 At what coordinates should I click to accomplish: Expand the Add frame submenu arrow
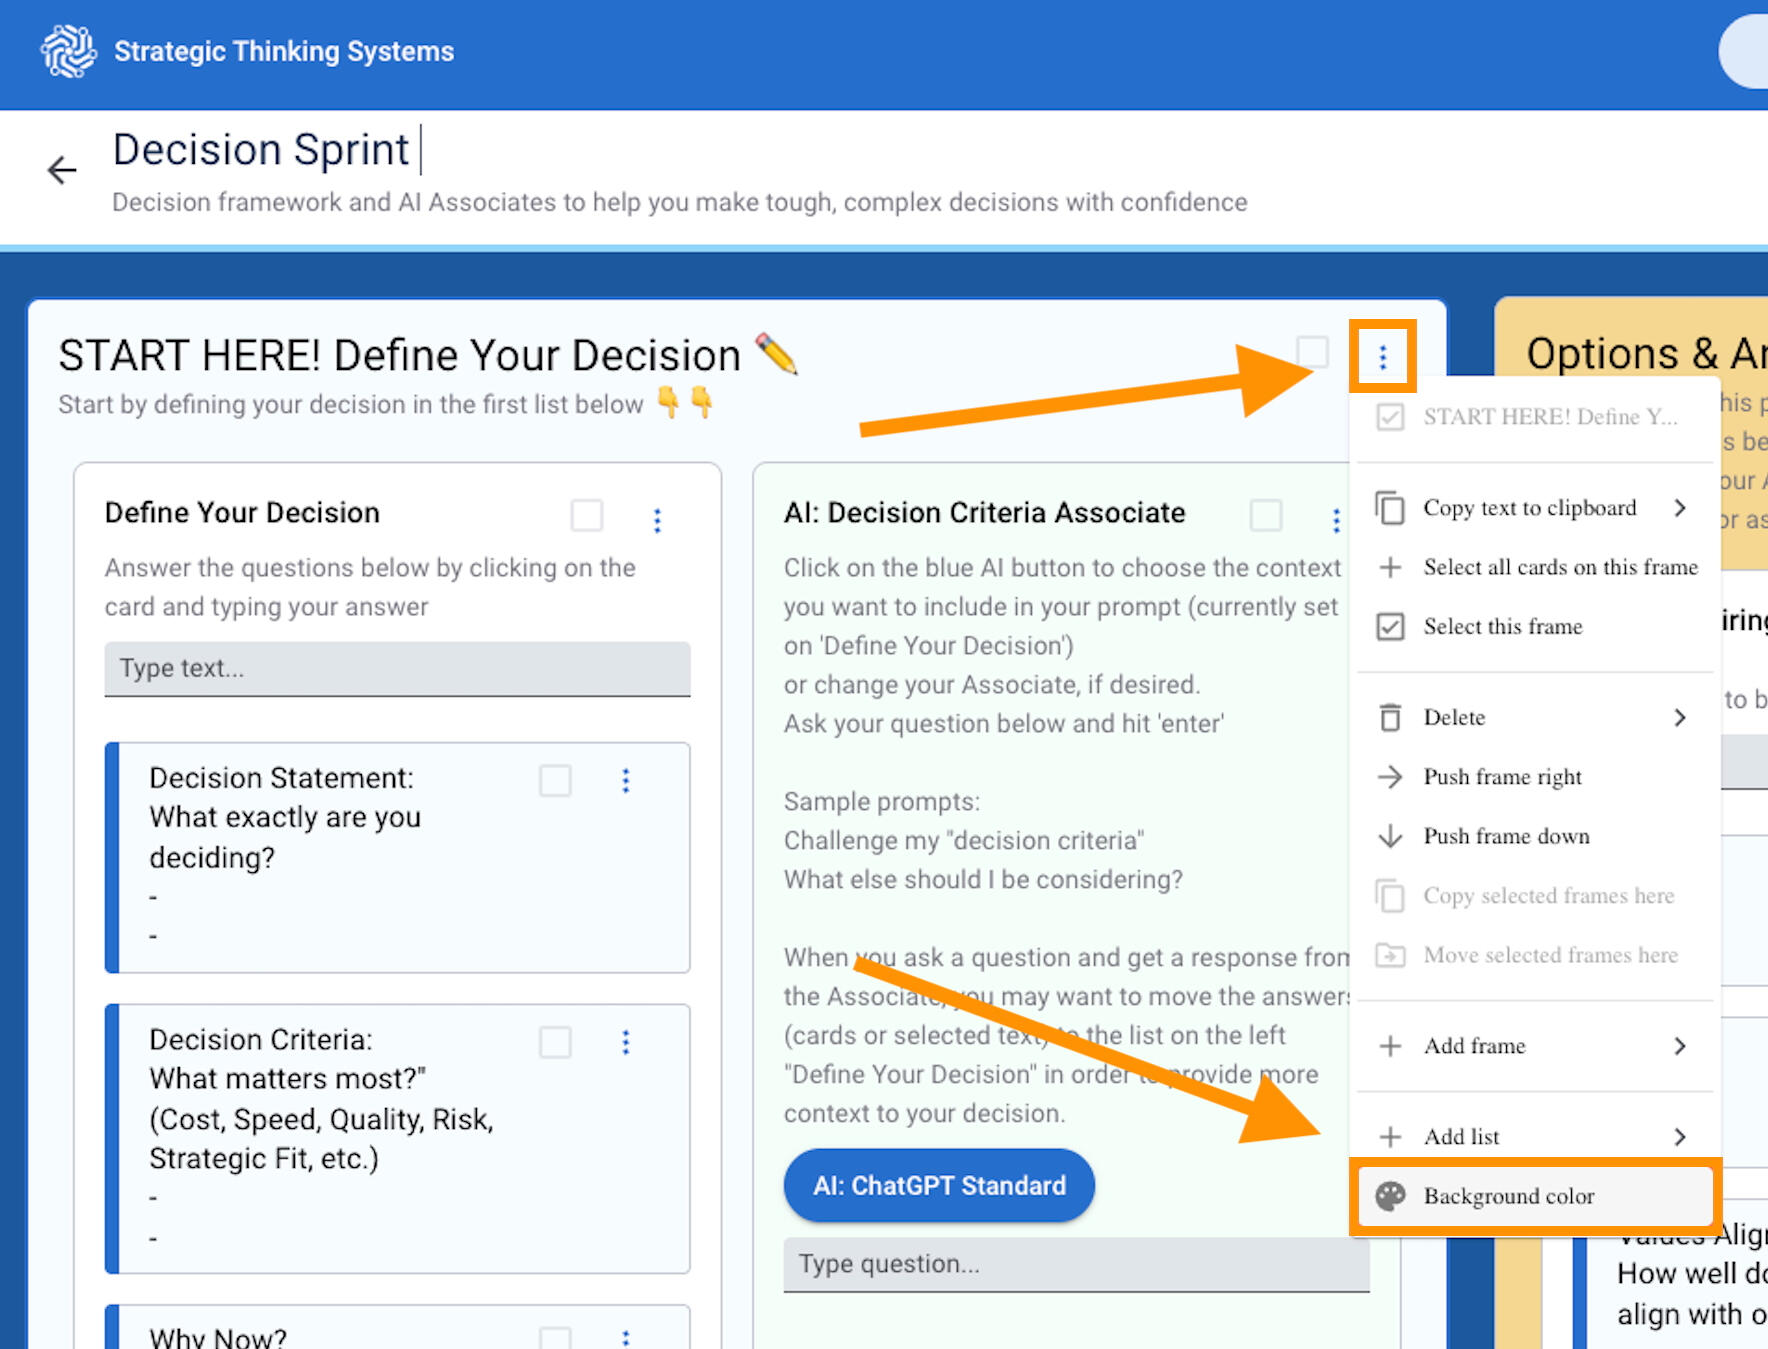[1680, 1046]
